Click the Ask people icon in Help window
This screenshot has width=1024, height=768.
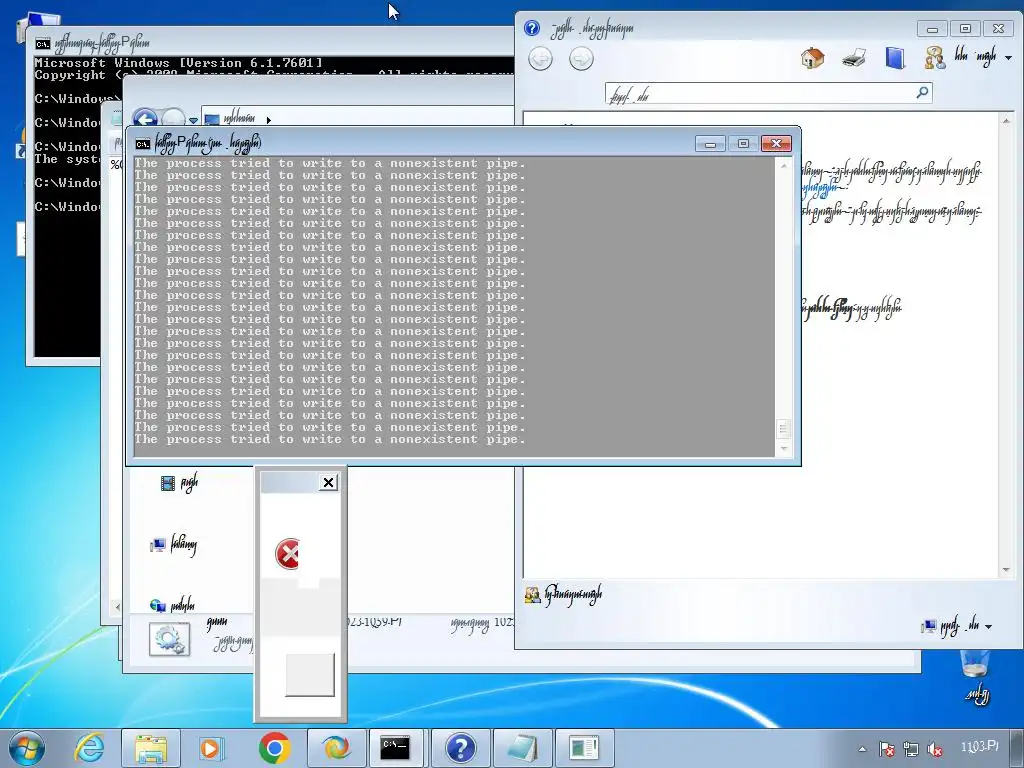pos(935,58)
